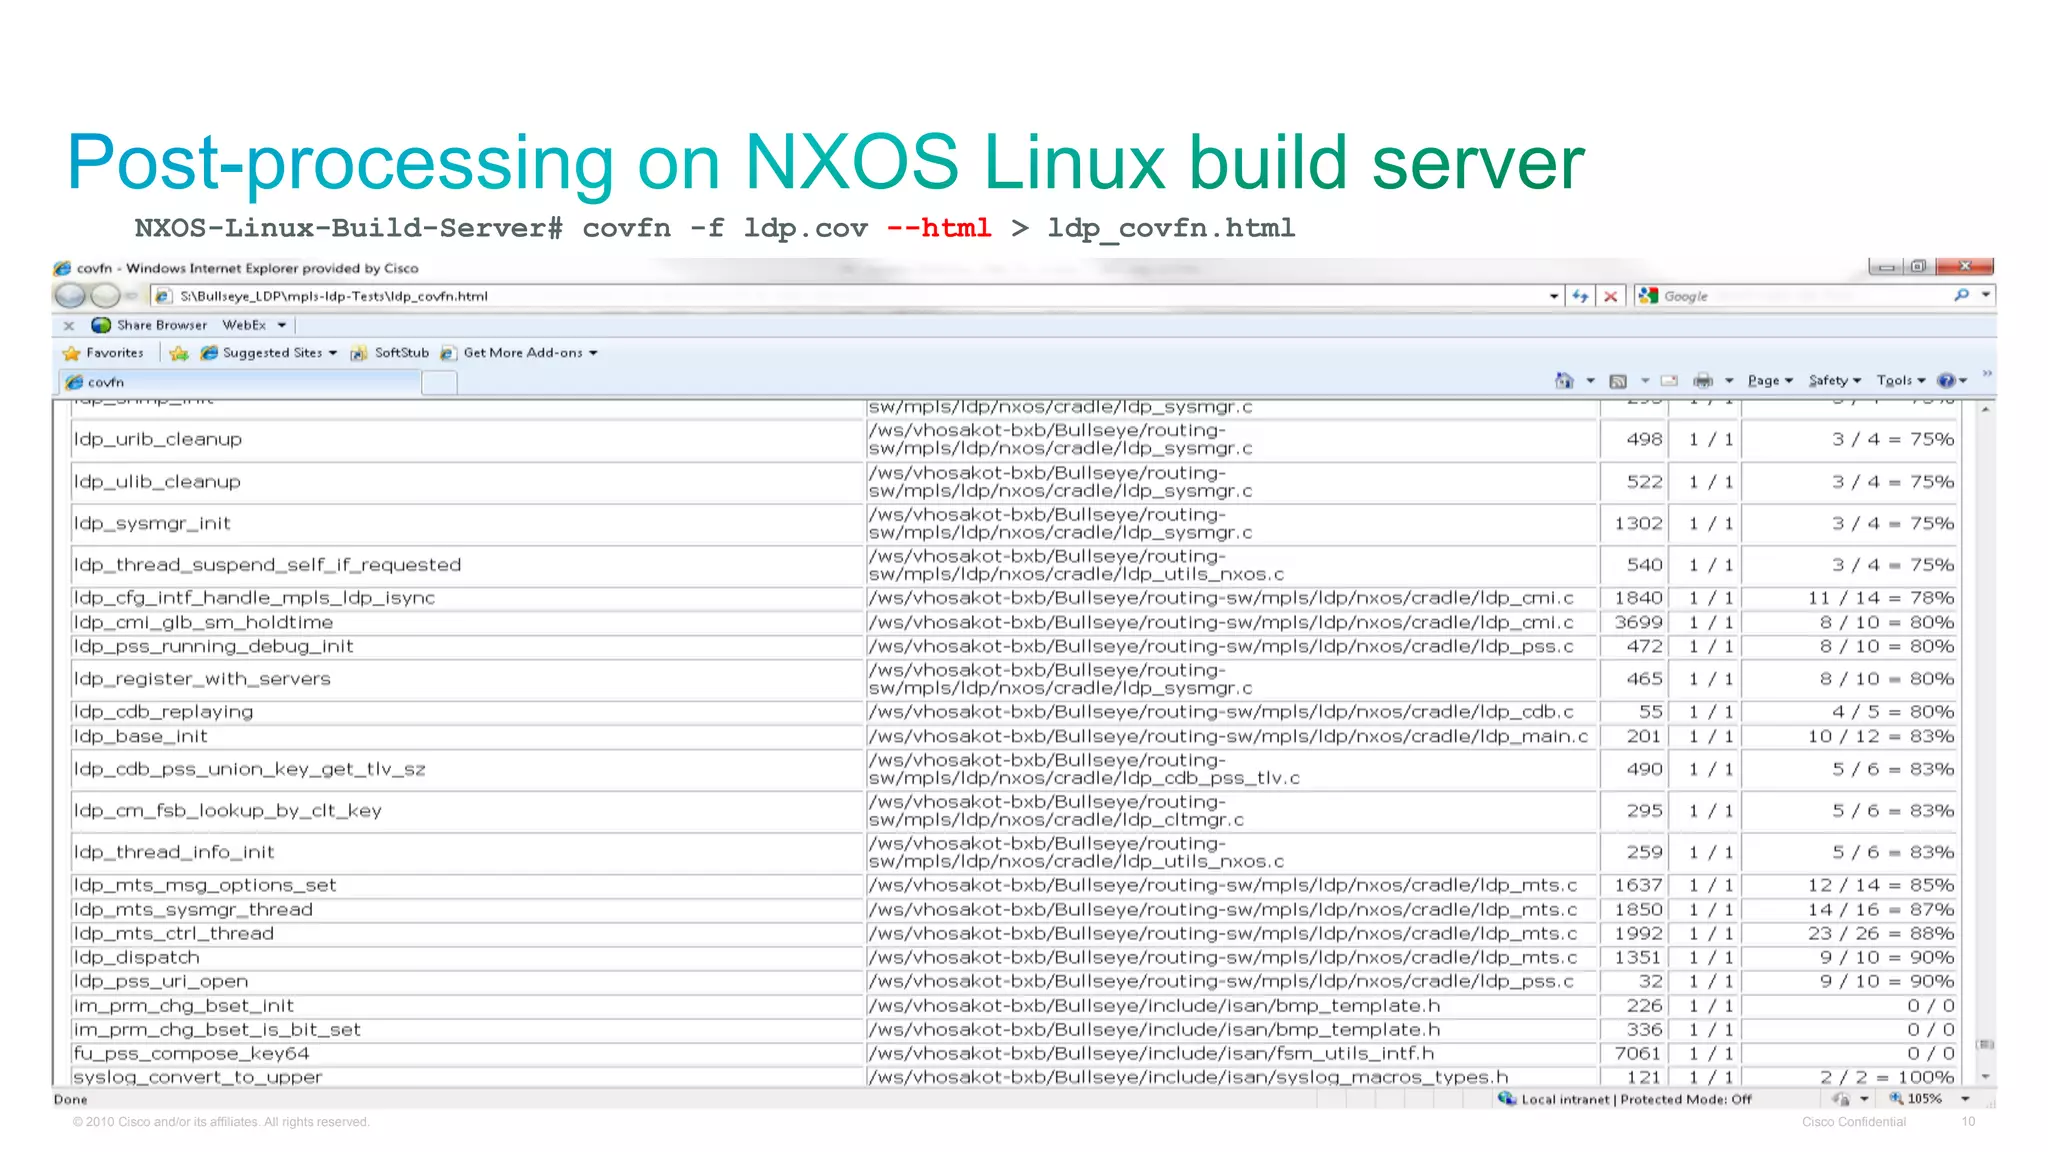
Task: Click the IE logo in title bar
Action: [62, 268]
